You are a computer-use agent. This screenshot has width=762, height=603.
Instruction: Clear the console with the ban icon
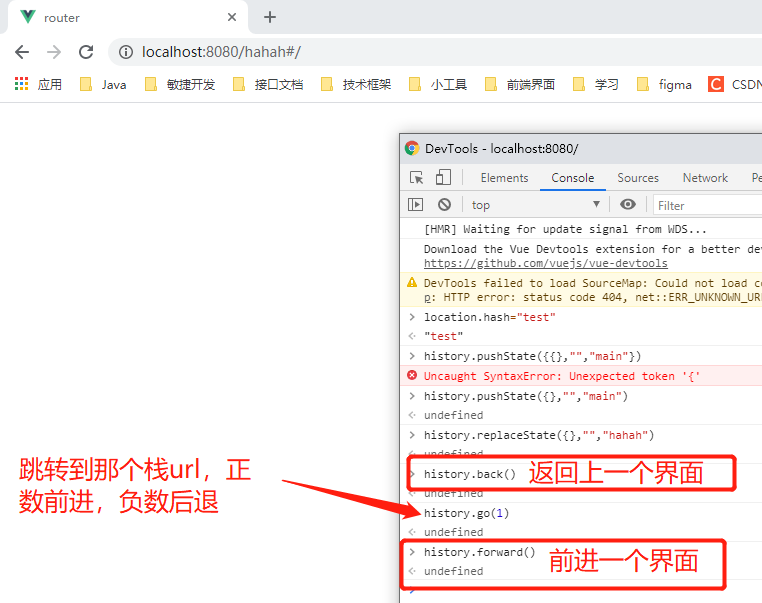[444, 205]
